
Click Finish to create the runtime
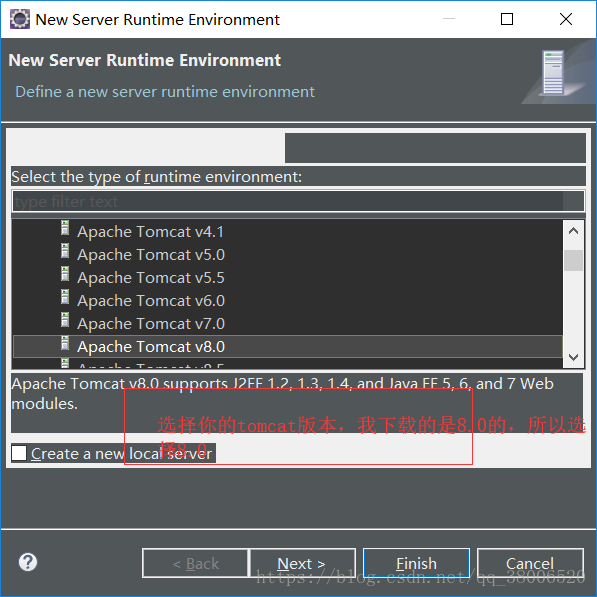coord(416,563)
